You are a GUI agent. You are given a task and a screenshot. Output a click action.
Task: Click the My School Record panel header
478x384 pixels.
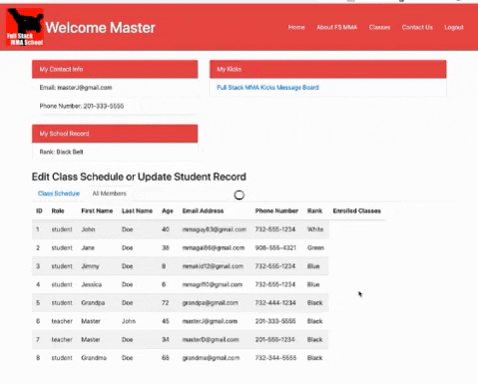tap(115, 134)
